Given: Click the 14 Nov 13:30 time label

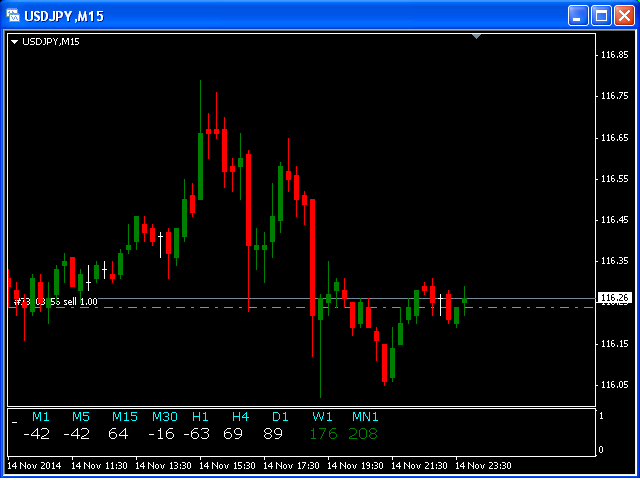Looking at the screenshot, I should click(164, 466).
